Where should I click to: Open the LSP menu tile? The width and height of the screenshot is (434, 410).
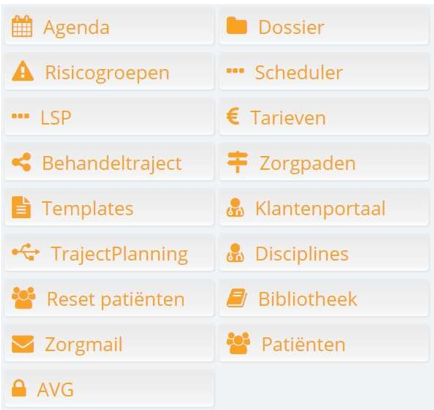(x=109, y=117)
